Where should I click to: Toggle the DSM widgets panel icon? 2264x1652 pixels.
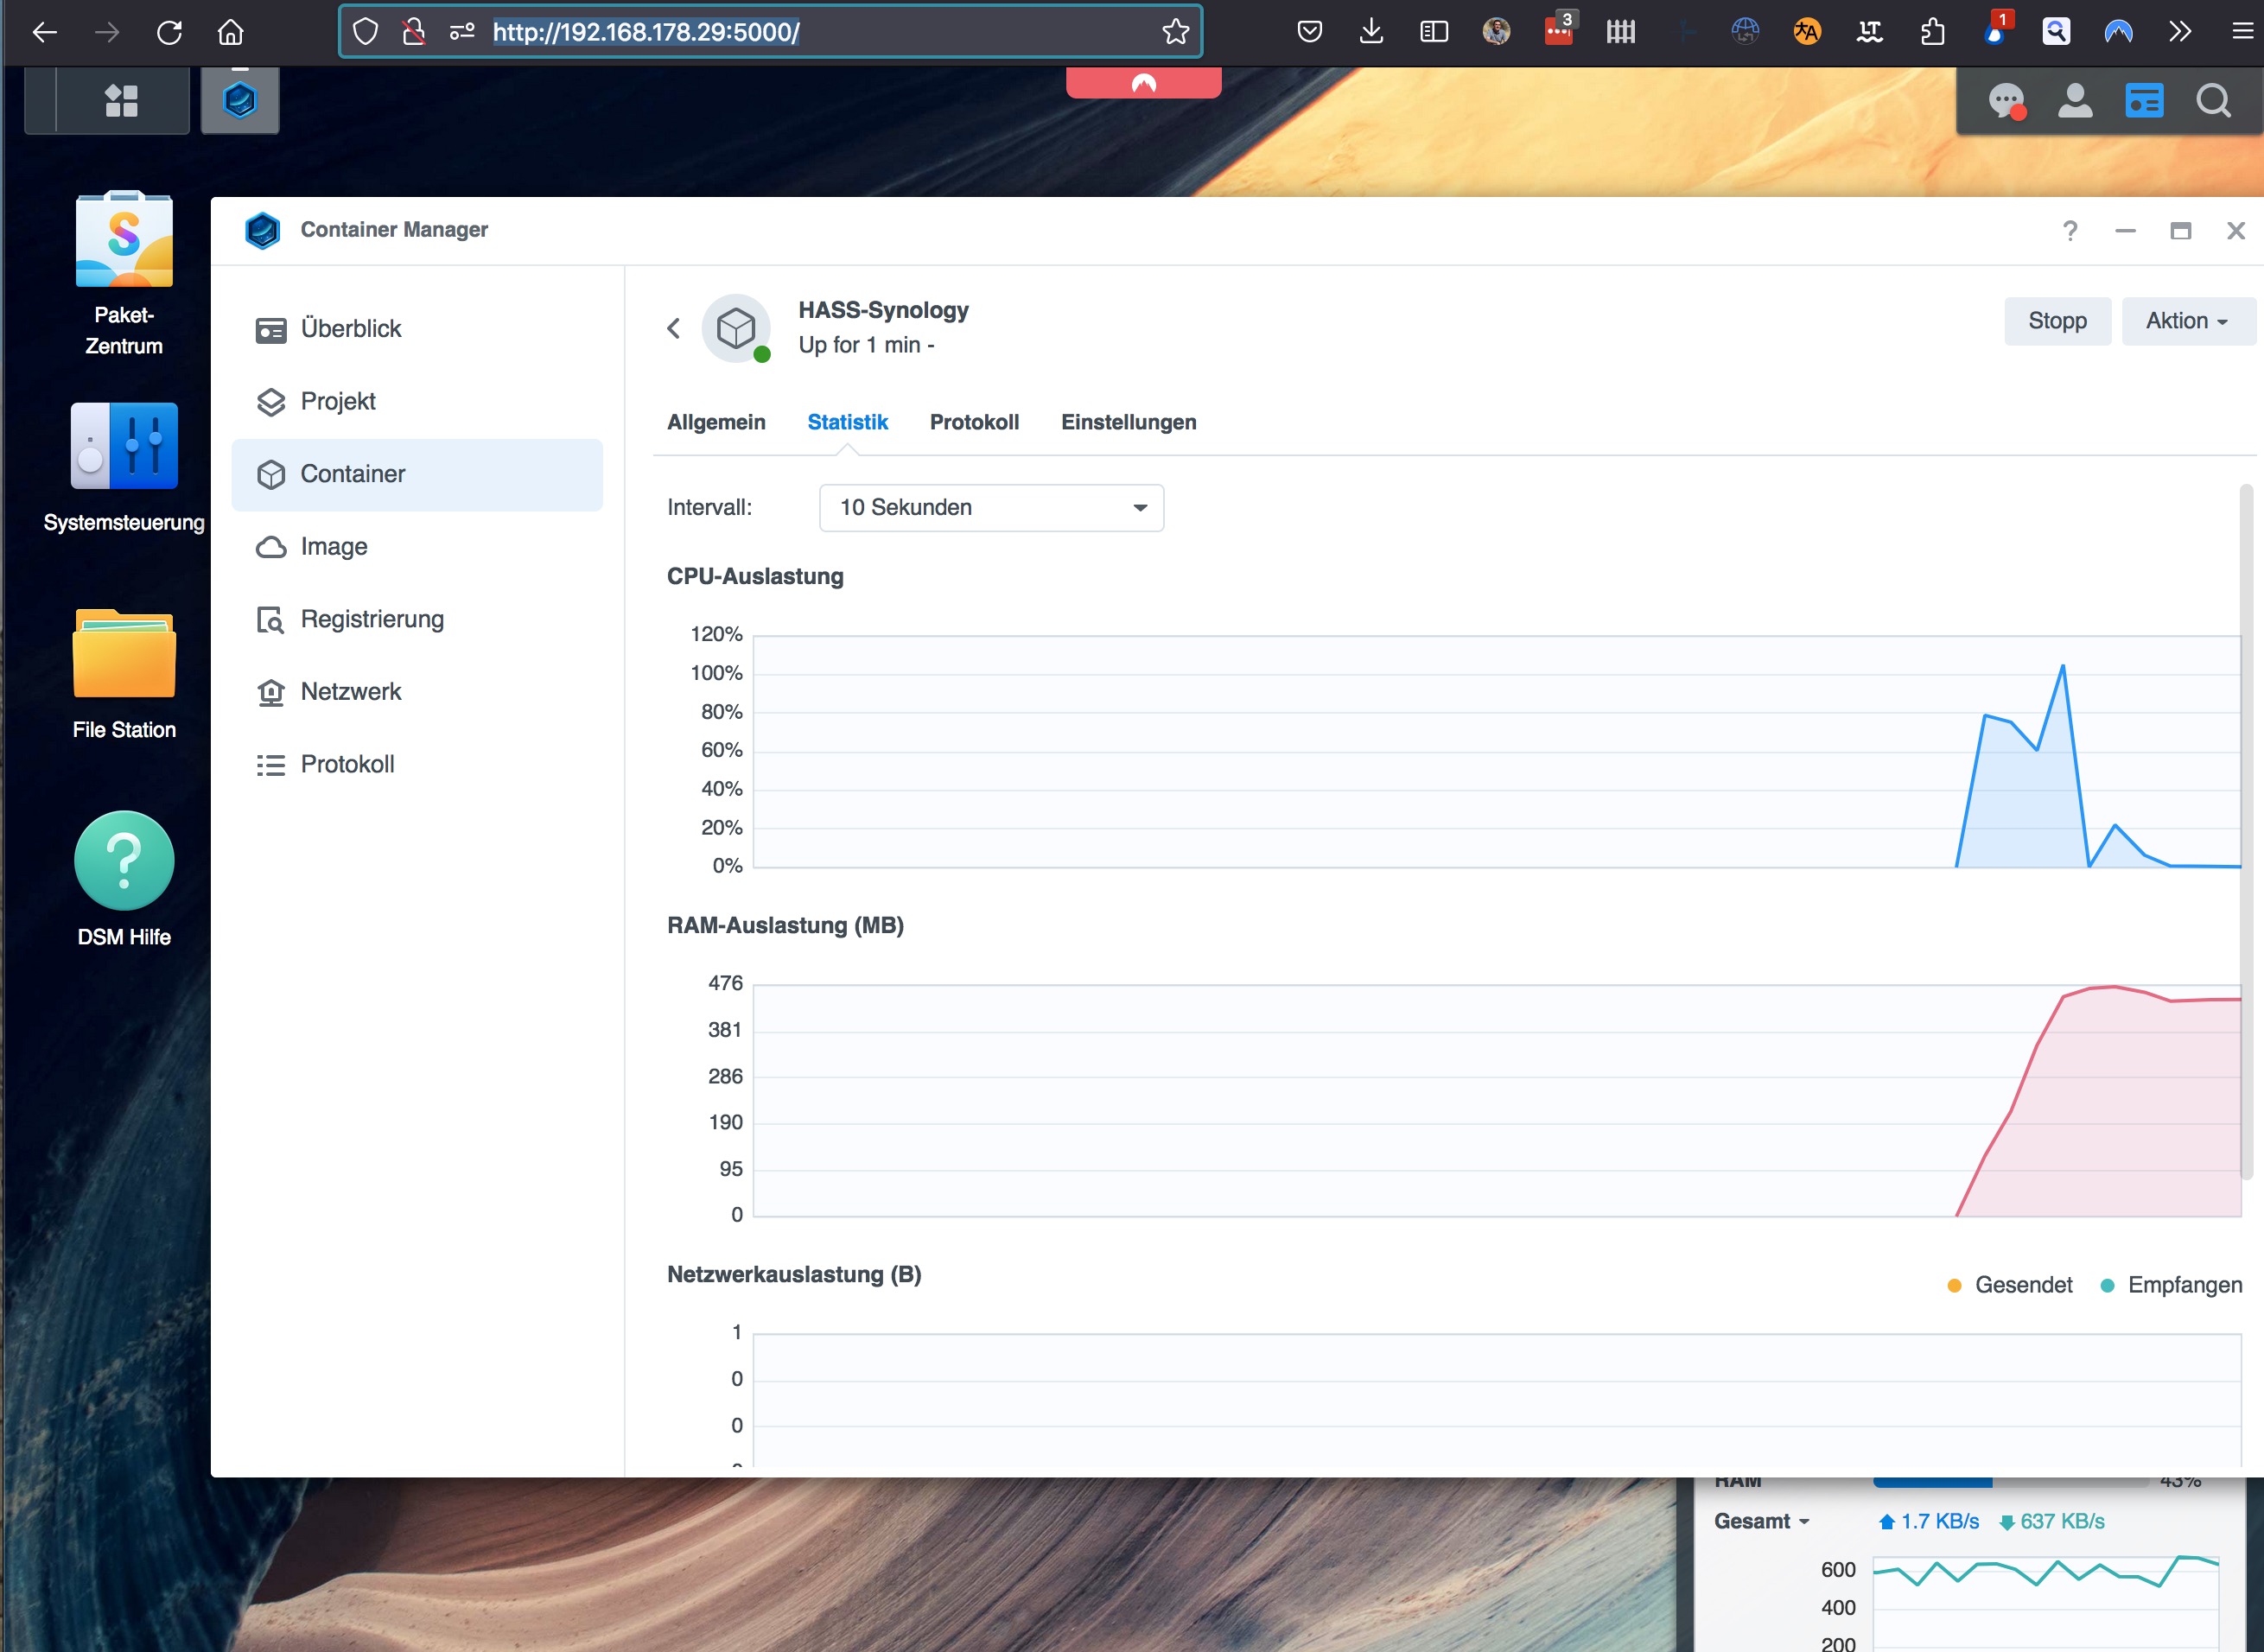2144,101
